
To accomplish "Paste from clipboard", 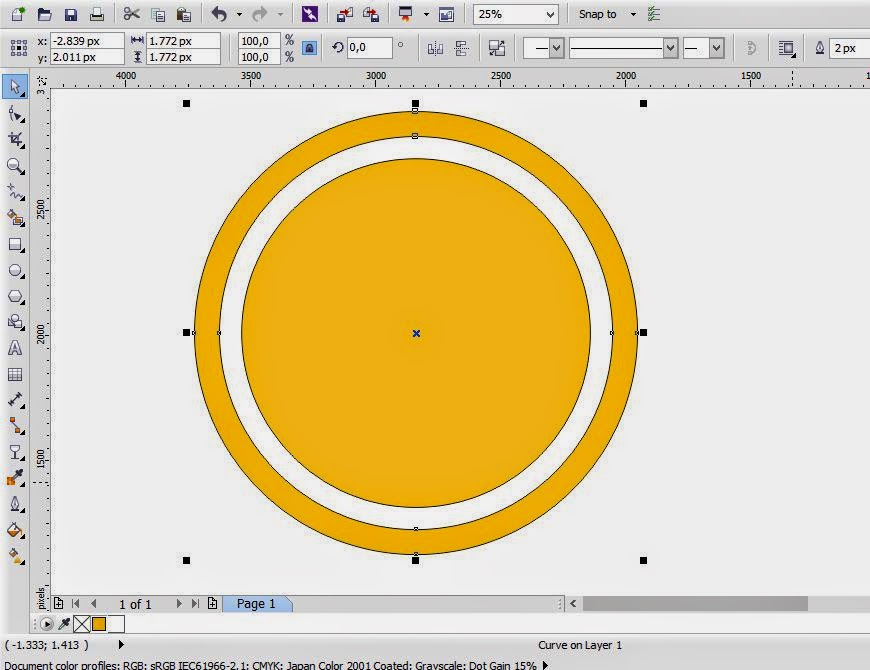I will (184, 14).
